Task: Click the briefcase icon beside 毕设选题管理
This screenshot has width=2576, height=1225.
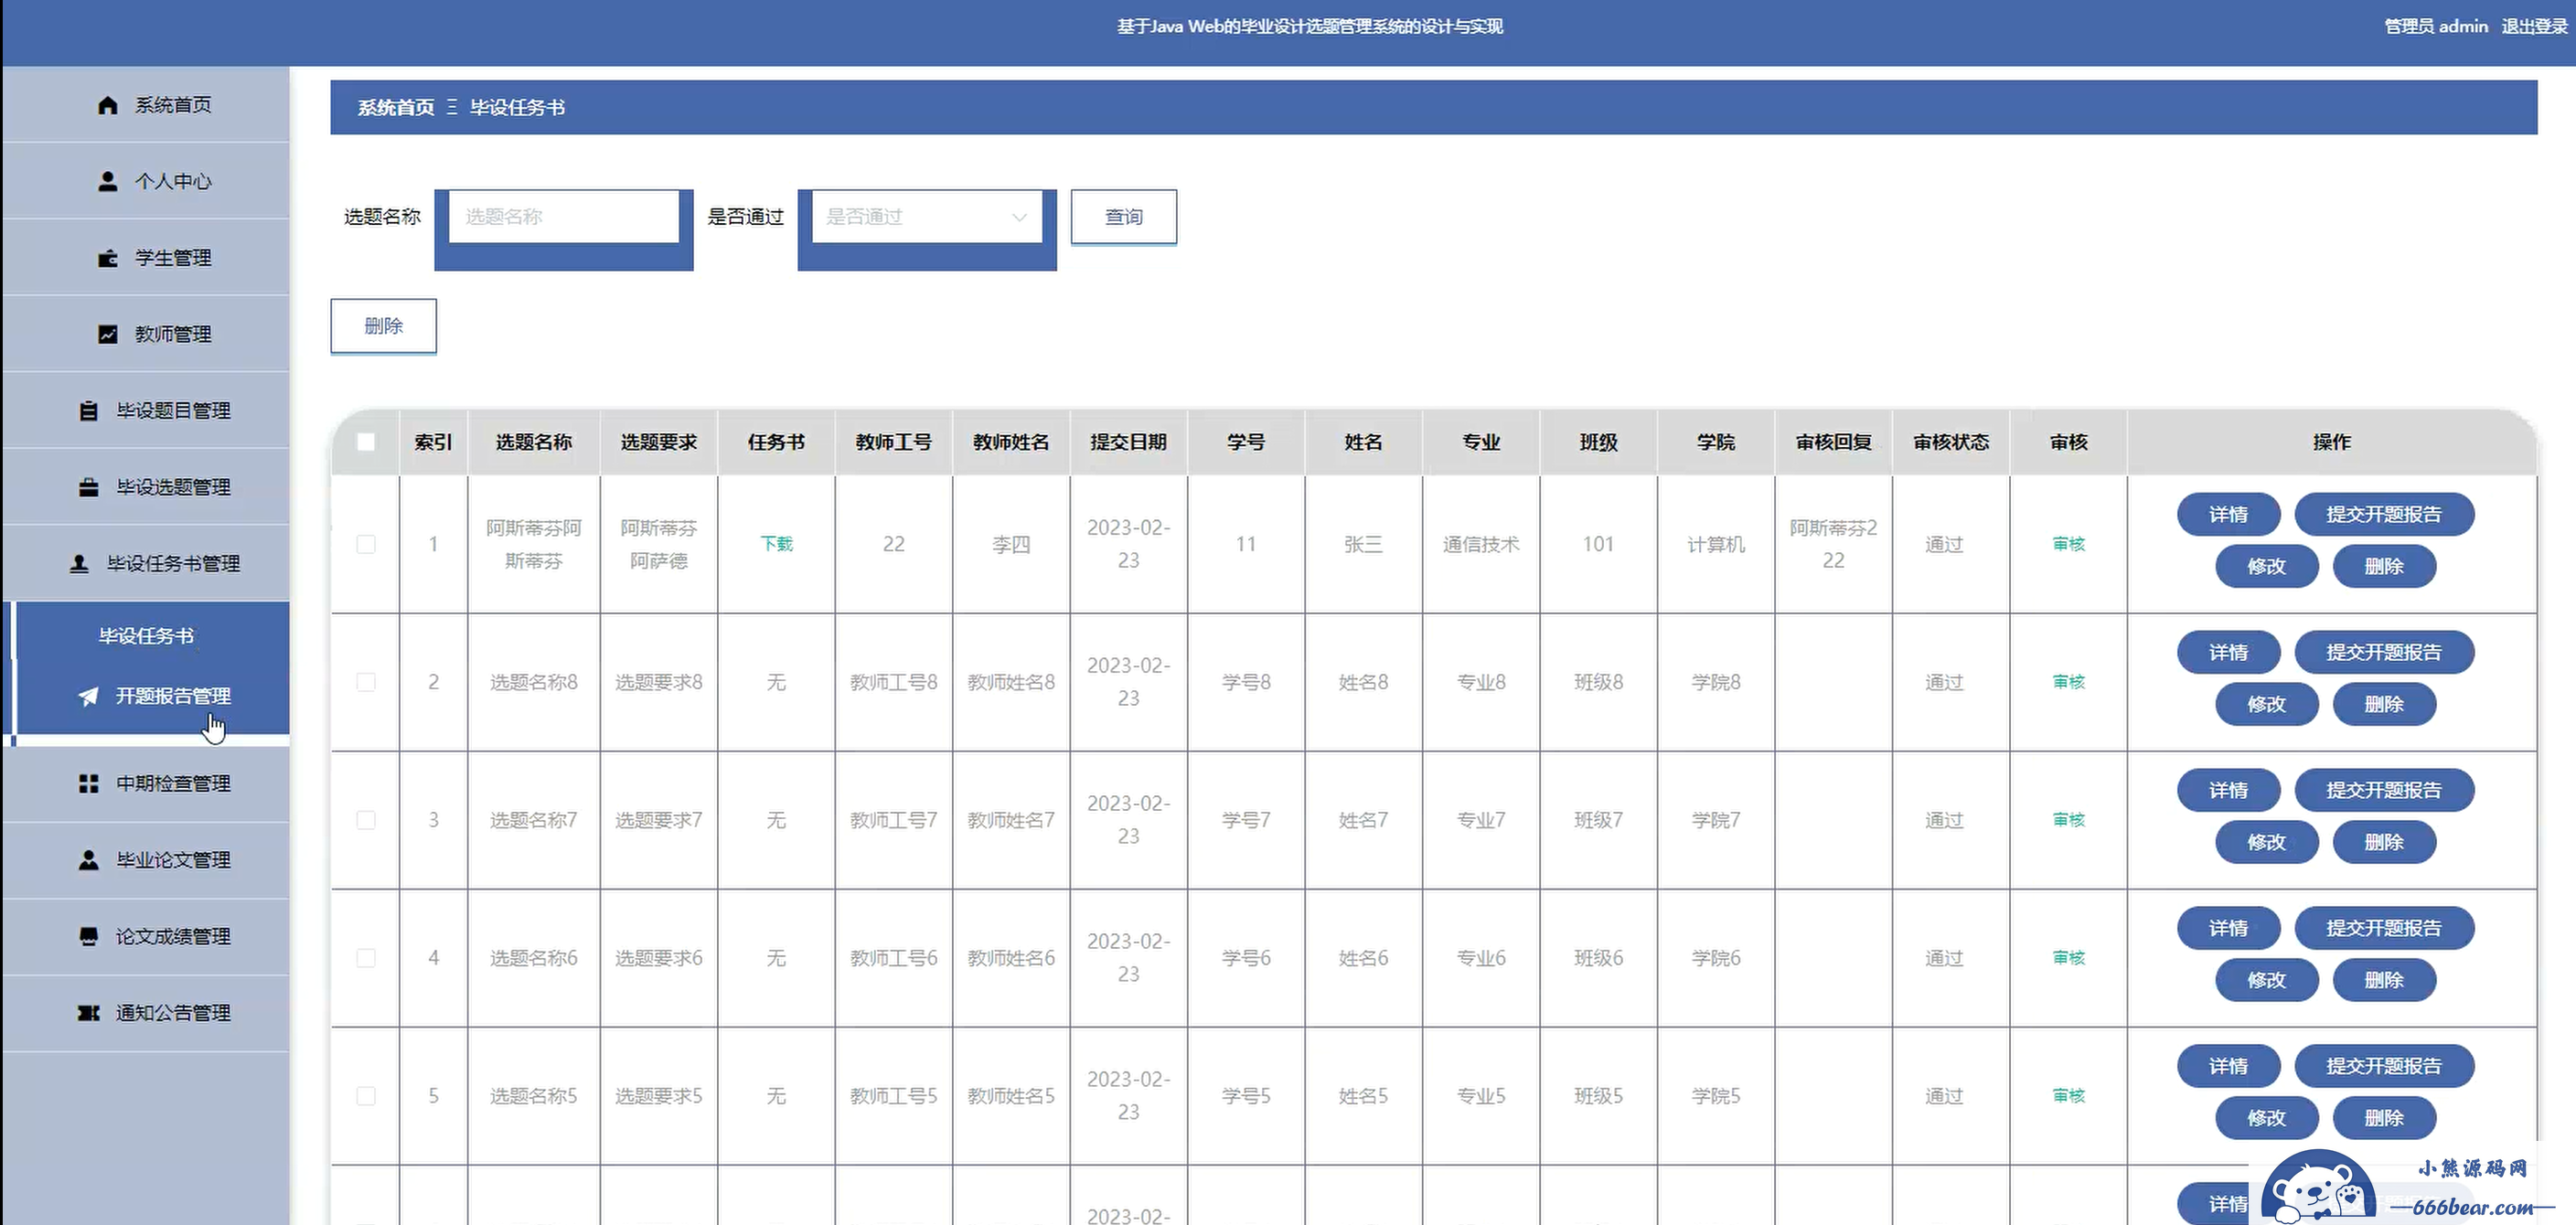Action: coord(89,487)
